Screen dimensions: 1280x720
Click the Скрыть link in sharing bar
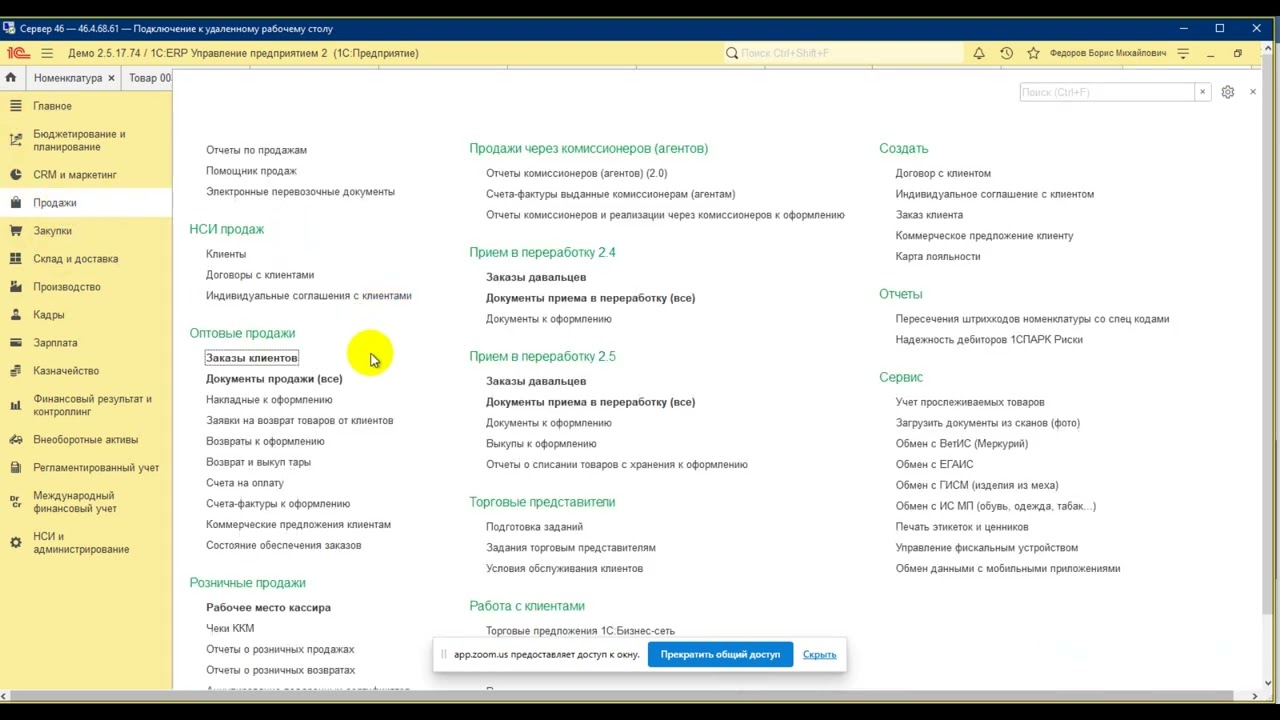click(x=819, y=655)
